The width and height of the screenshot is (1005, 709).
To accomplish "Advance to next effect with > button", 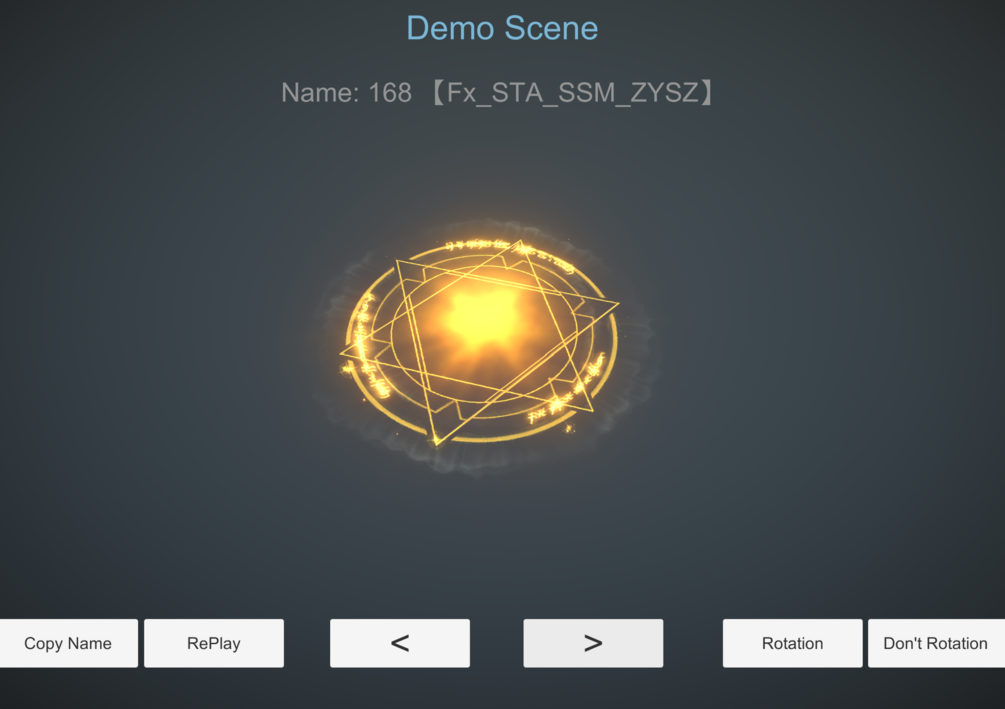I will 593,643.
